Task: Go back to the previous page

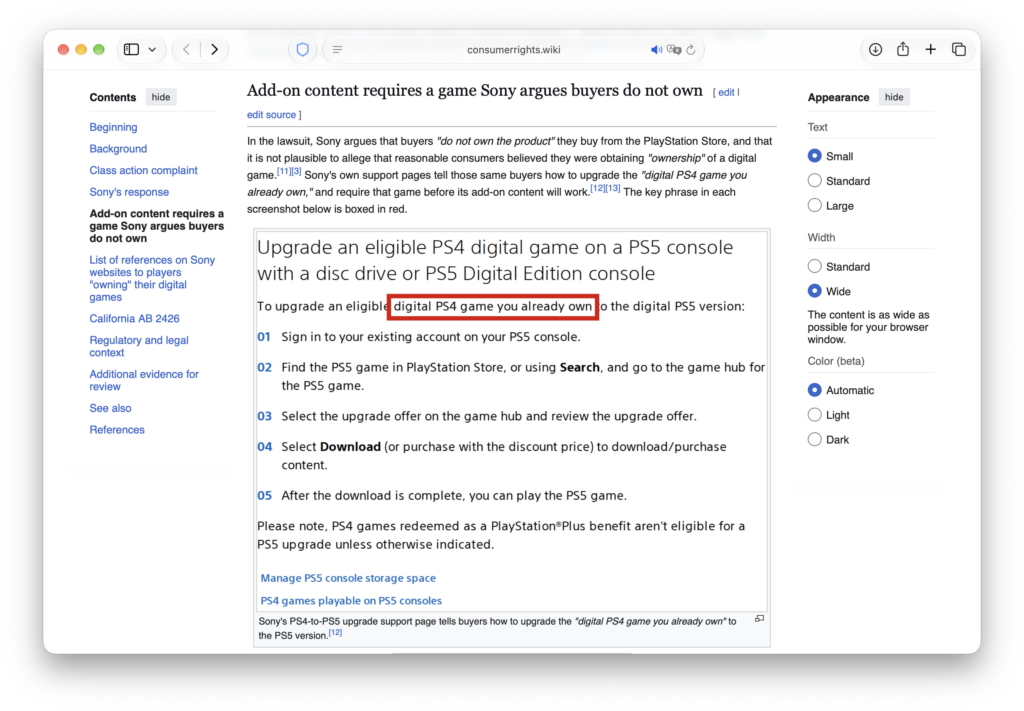Action: point(187,50)
